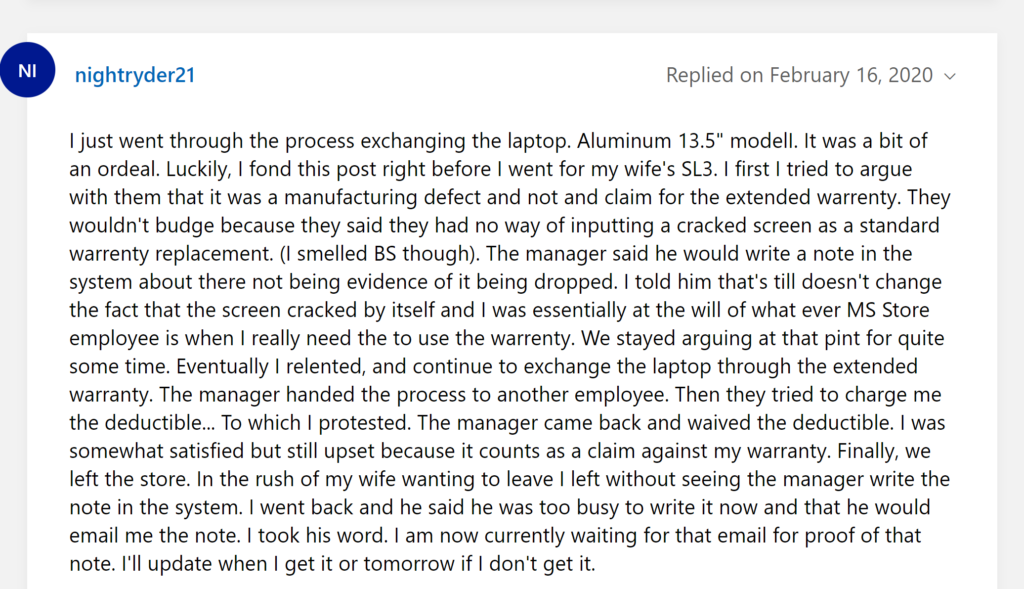Image resolution: width=1024 pixels, height=589 pixels.
Task: Open the nightryder21 profile link
Action: 135,75
